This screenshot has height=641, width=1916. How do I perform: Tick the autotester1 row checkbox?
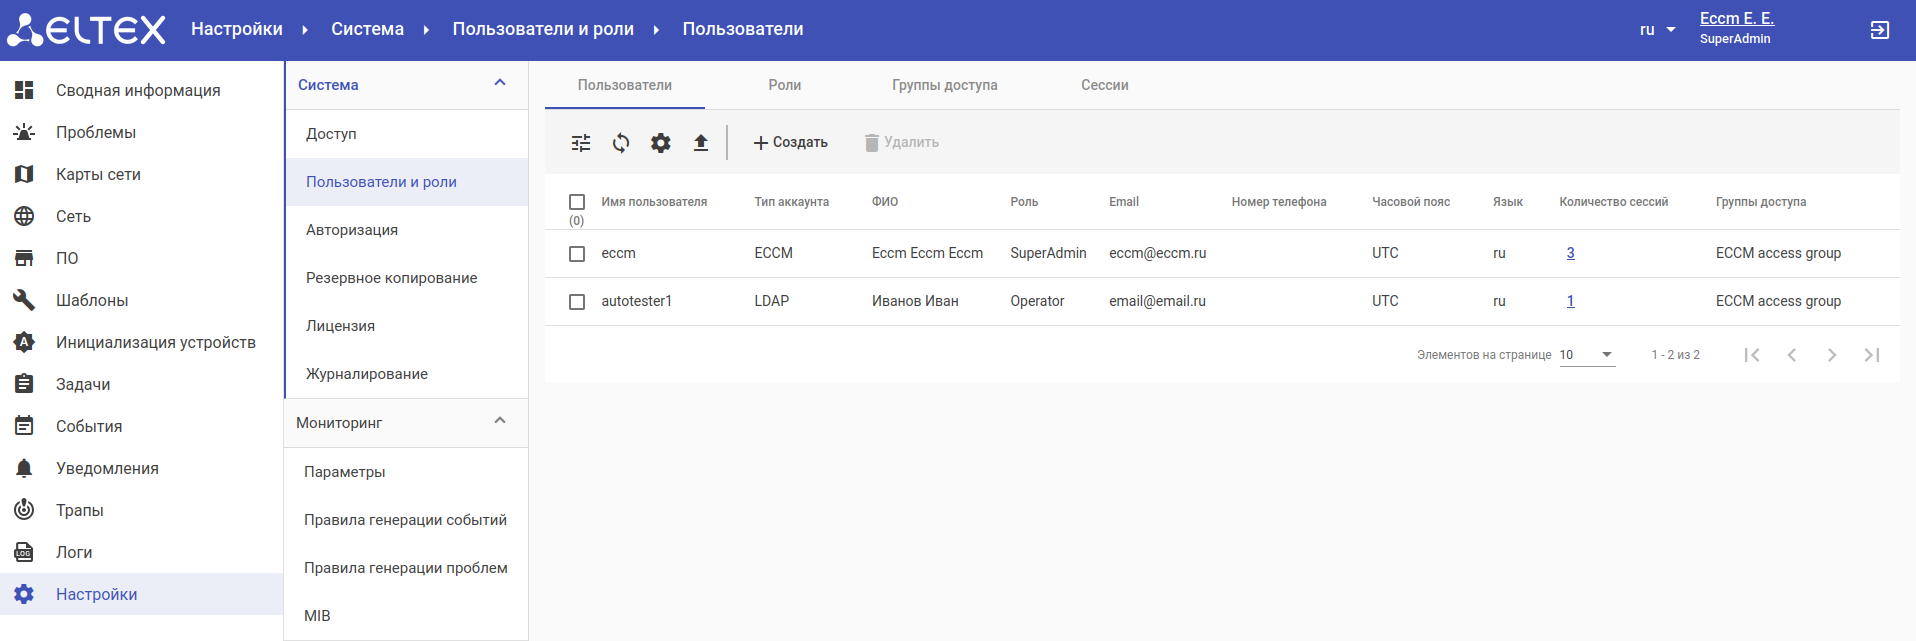point(577,302)
